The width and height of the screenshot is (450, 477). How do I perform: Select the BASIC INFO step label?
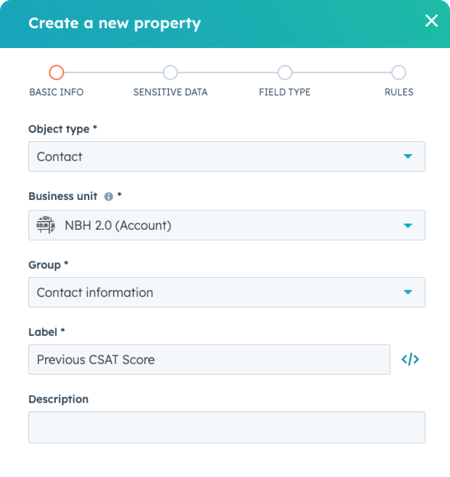pos(56,92)
